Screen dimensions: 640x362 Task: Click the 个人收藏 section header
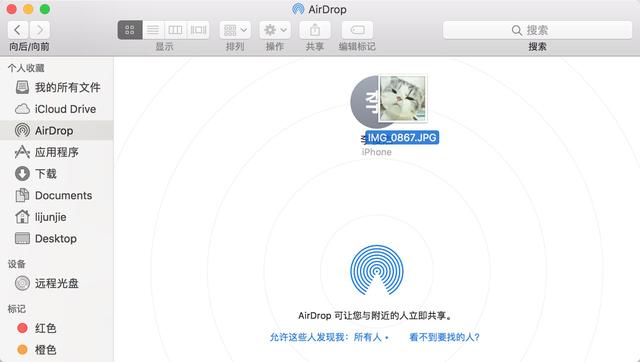[x=26, y=68]
